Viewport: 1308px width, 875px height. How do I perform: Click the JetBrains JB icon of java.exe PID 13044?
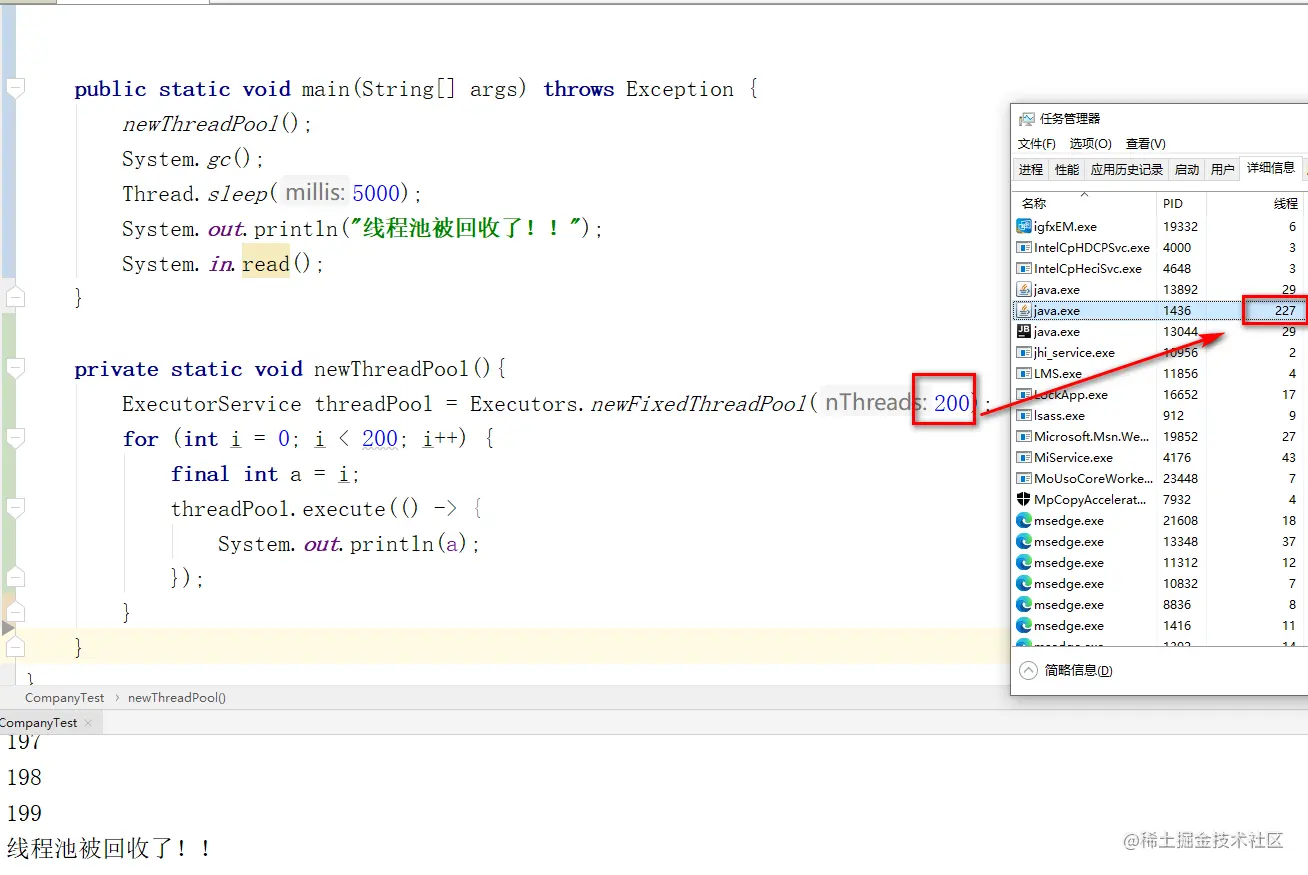(1024, 331)
